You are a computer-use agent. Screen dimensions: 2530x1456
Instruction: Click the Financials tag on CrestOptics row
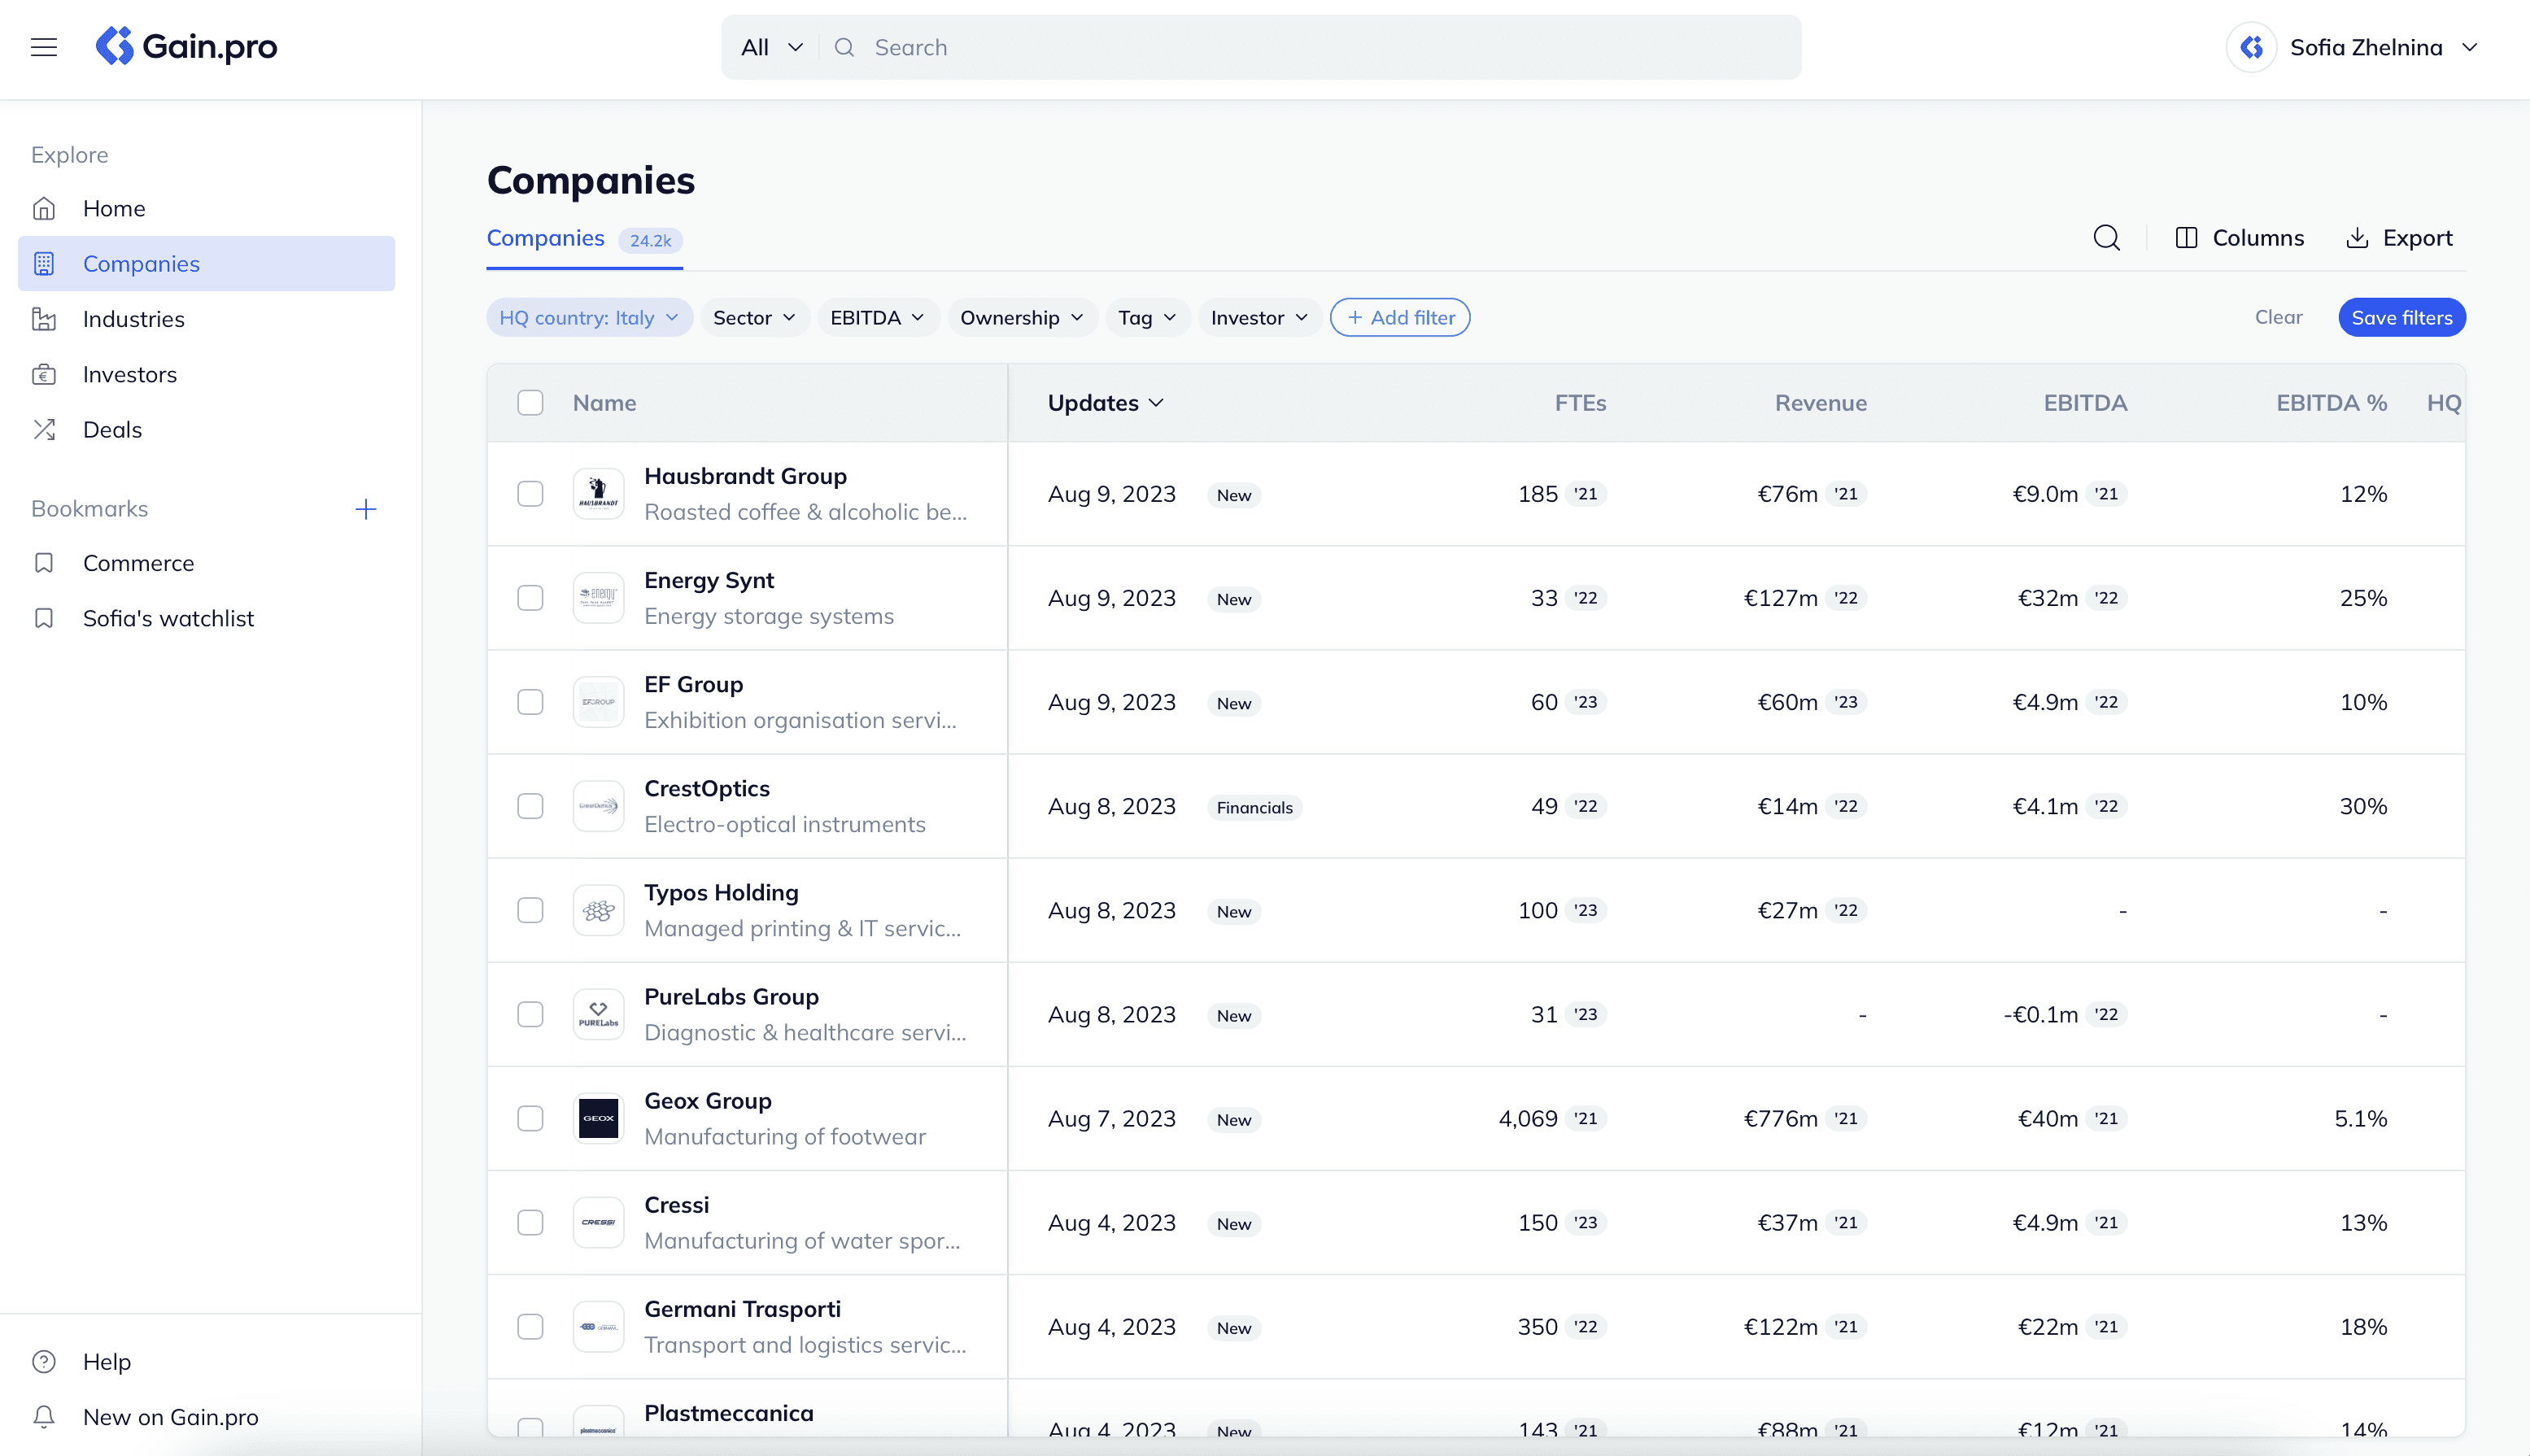1254,807
